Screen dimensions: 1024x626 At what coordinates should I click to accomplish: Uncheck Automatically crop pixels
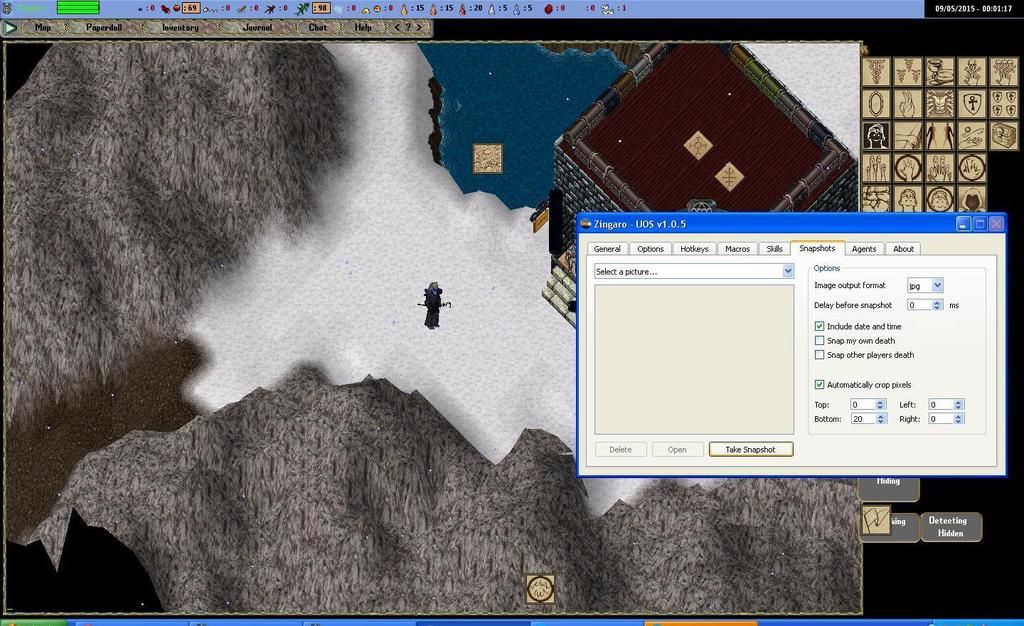point(820,385)
